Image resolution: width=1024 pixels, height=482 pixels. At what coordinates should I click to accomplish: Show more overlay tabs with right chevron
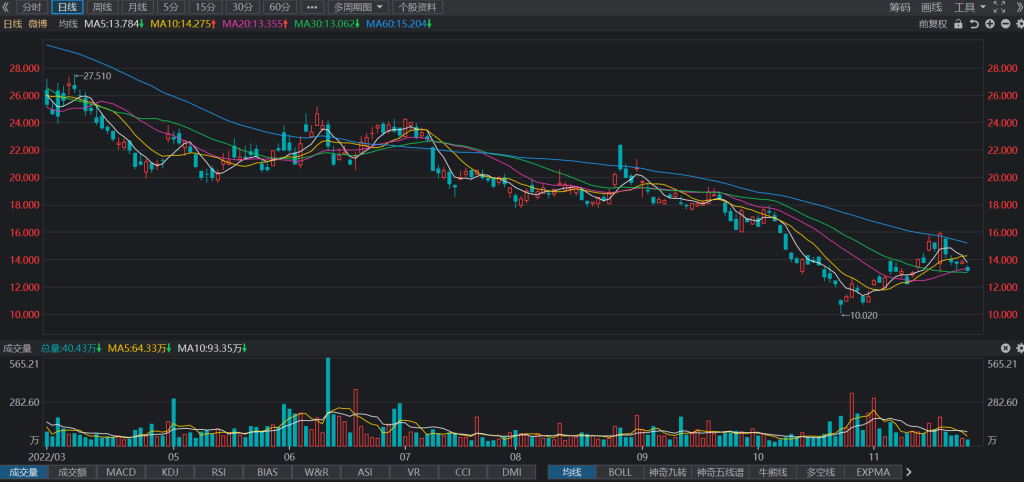(x=908, y=472)
